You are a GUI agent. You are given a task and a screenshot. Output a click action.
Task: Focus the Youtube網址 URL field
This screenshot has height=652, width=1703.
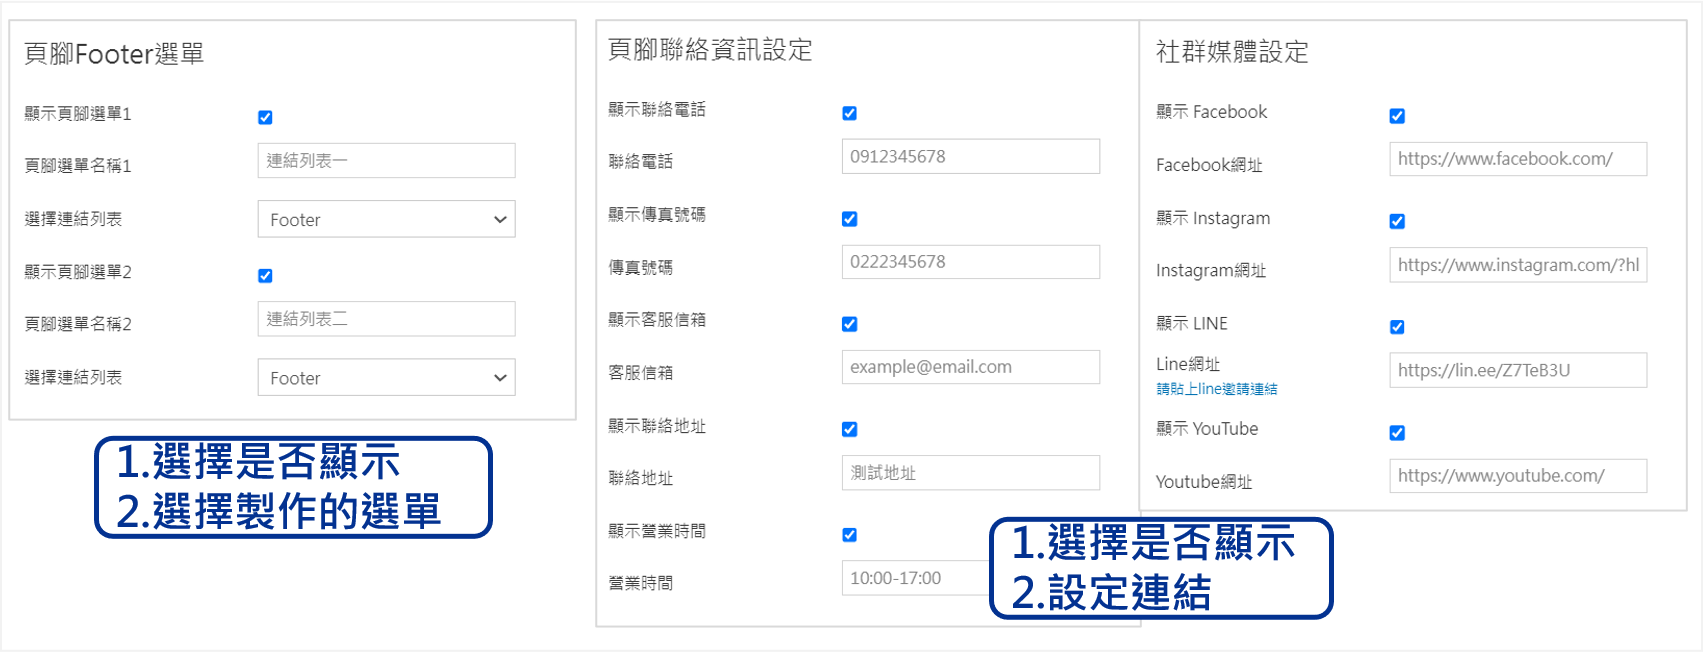point(1517,476)
